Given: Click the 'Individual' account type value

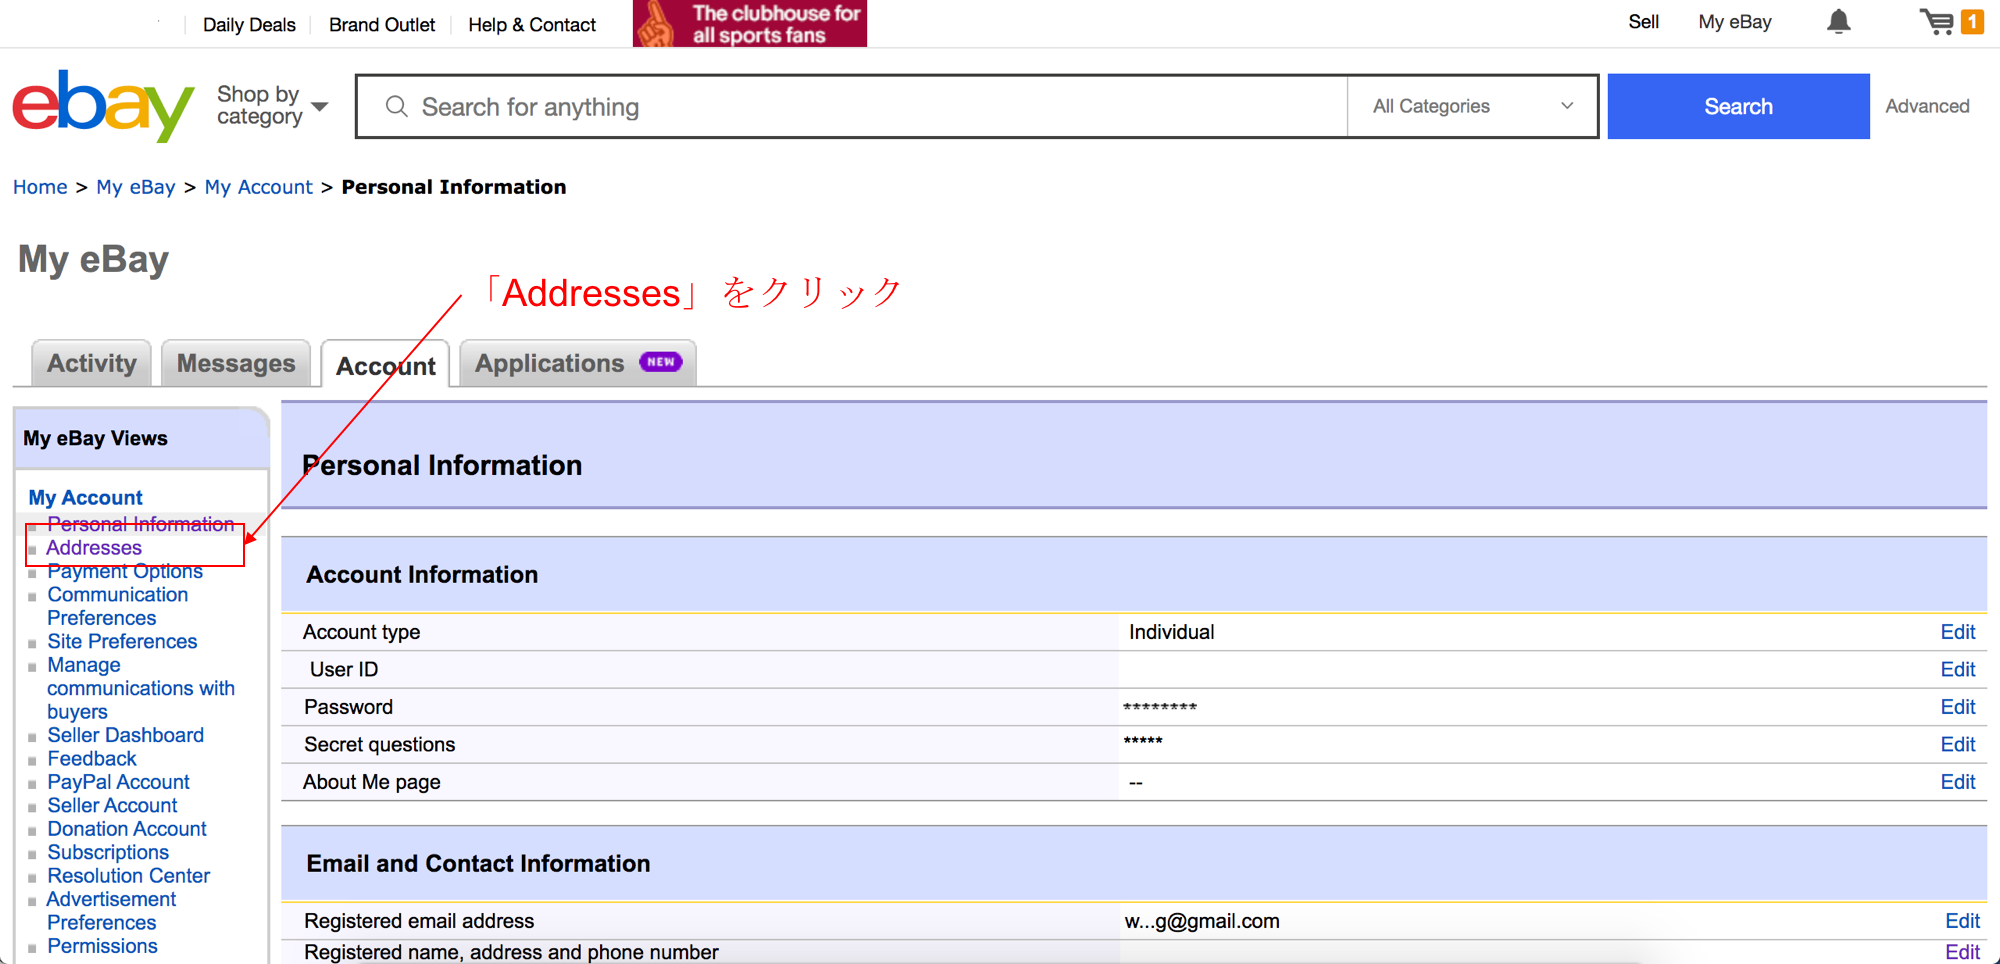Looking at the screenshot, I should click(x=1171, y=632).
